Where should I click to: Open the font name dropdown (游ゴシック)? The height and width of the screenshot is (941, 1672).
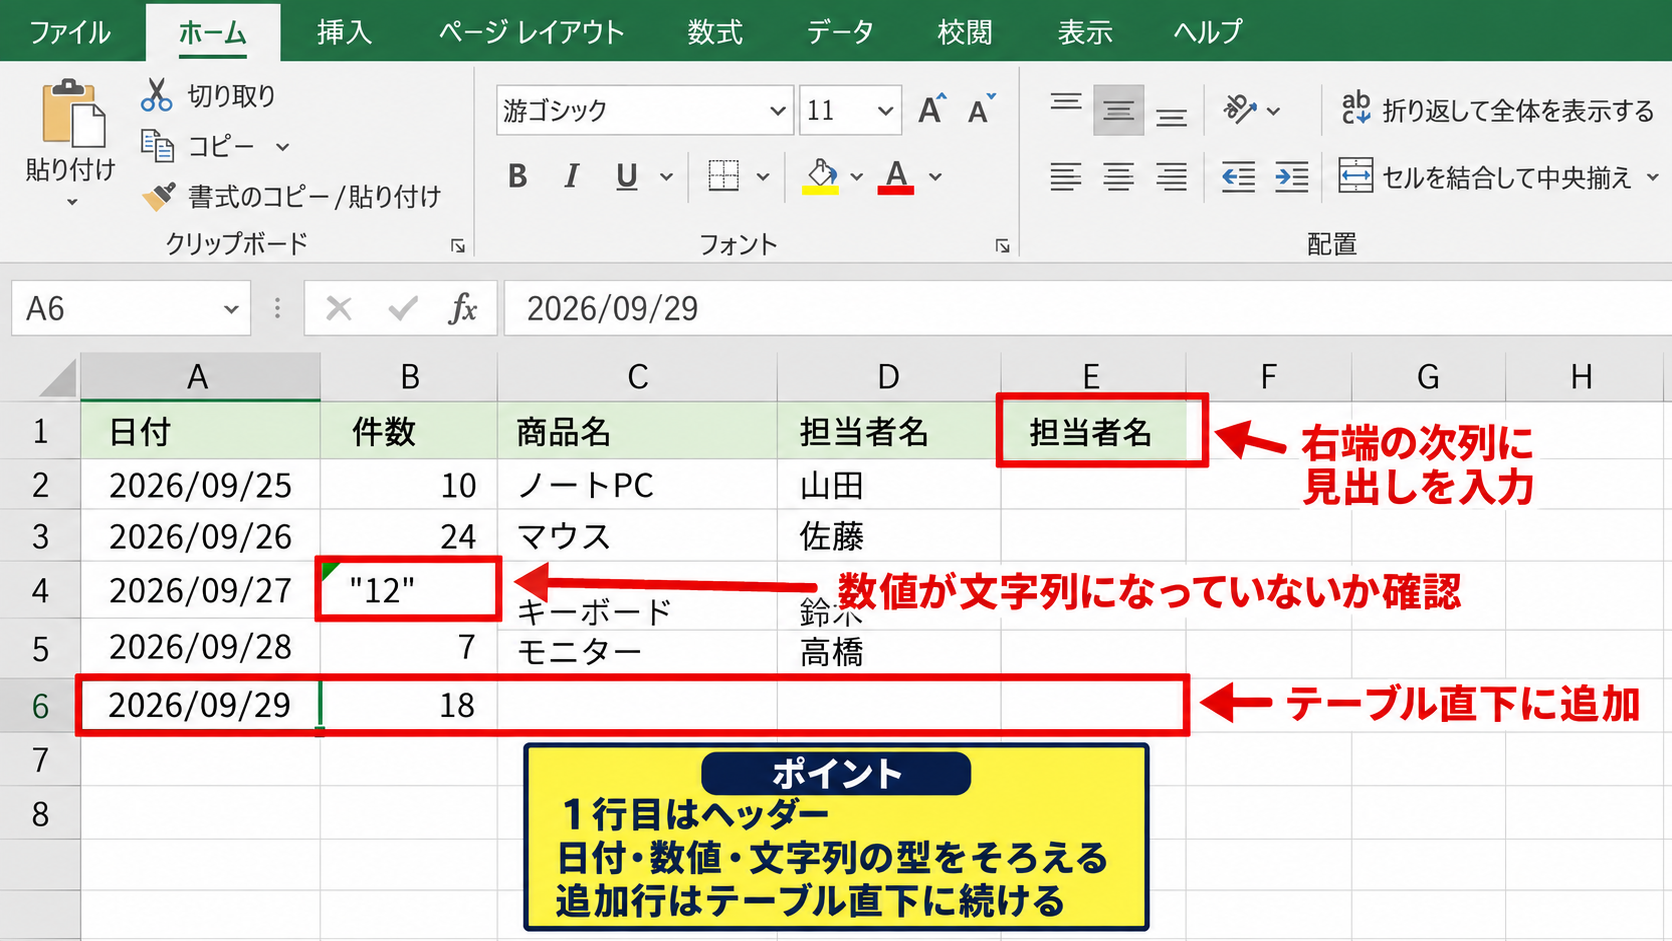(x=777, y=110)
